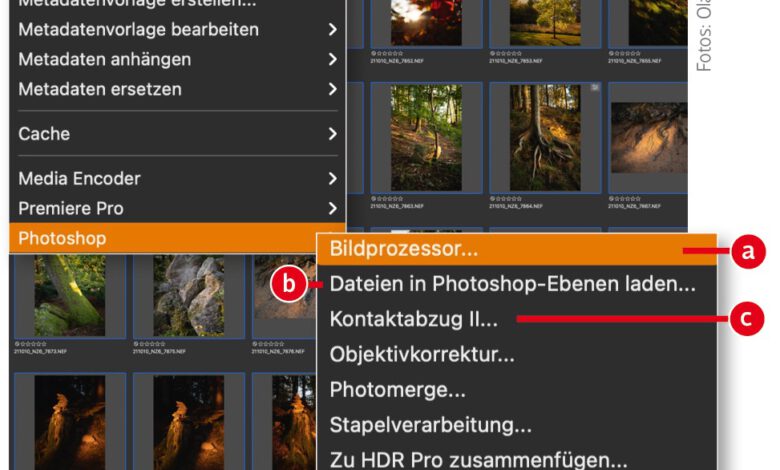Choose Zu HDR Pro zusammenfügen
The height and width of the screenshot is (470, 780).
point(516,459)
